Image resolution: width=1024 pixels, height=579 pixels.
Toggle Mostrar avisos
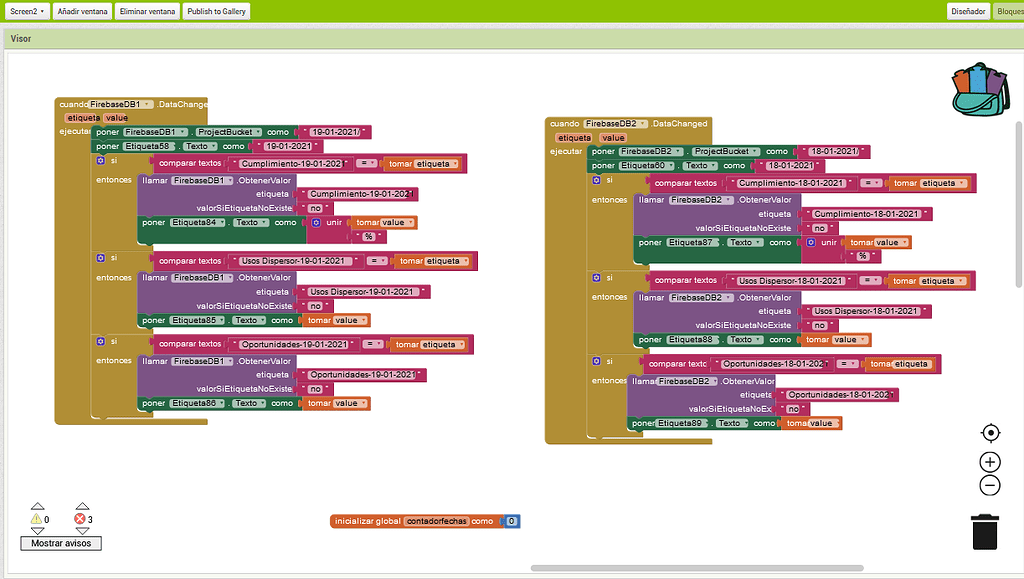click(x=60, y=542)
